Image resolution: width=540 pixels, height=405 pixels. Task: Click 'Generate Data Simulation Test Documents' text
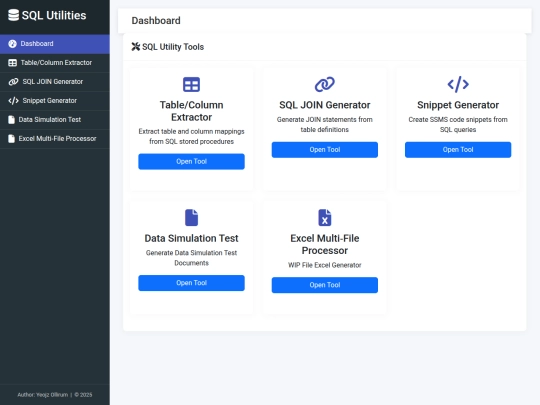(x=191, y=258)
